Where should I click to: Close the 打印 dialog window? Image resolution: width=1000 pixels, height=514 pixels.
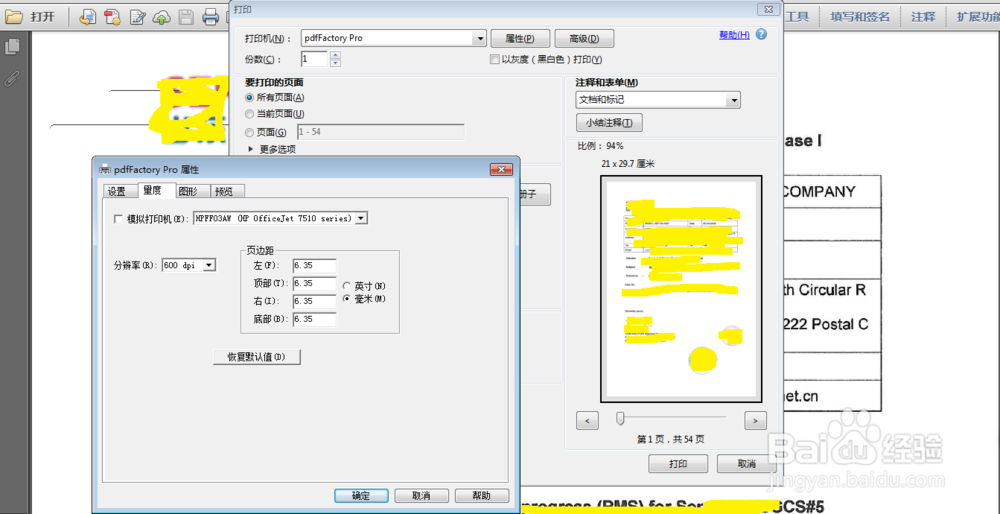(x=767, y=9)
